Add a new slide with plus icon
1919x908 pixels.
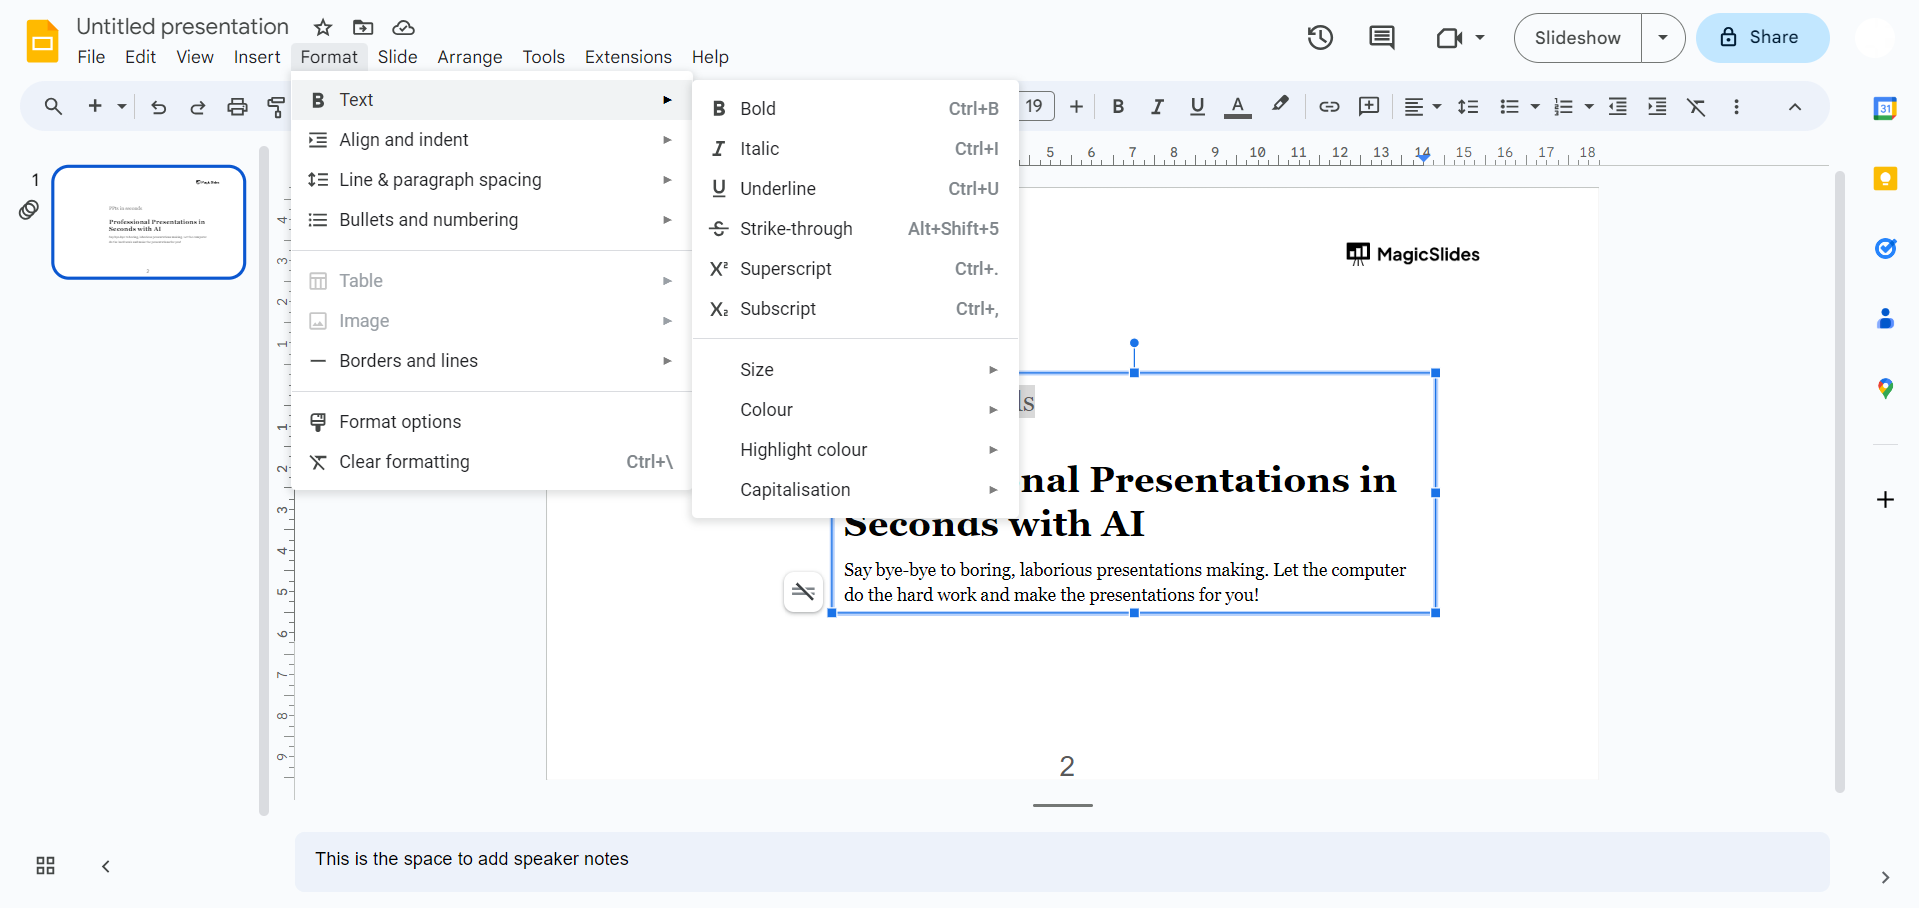tap(95, 106)
